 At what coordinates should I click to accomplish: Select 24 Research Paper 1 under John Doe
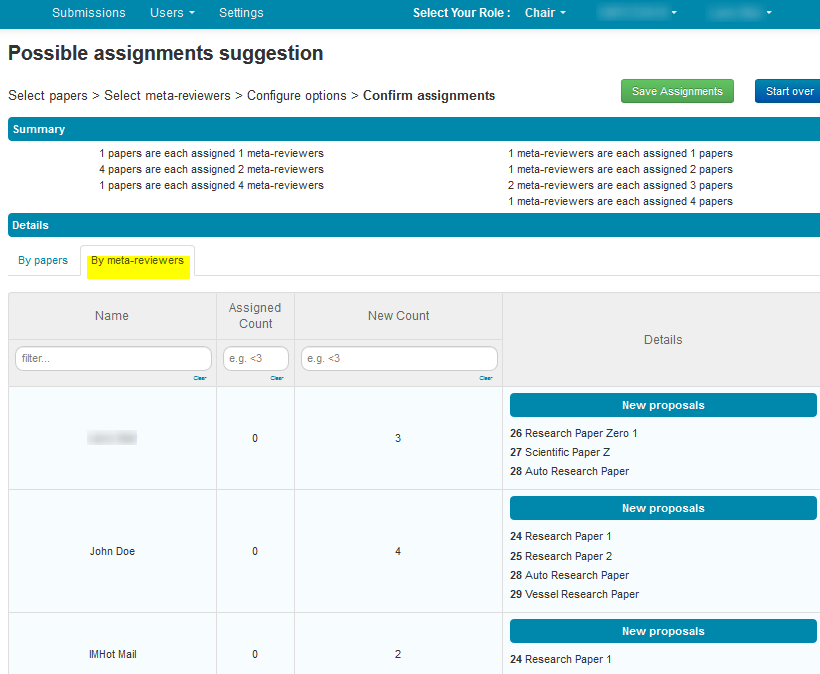(561, 536)
